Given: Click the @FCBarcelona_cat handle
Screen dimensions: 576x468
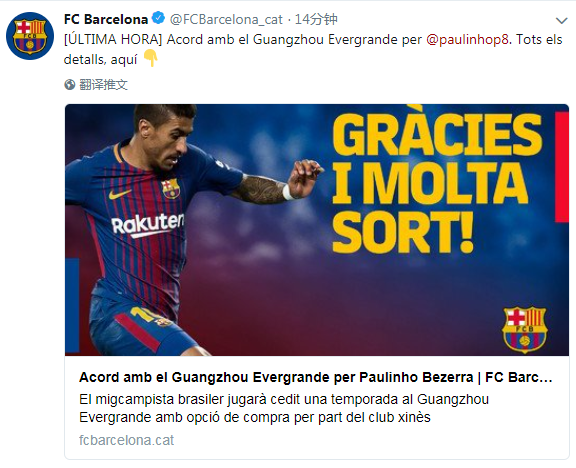Looking at the screenshot, I should pos(226,19).
